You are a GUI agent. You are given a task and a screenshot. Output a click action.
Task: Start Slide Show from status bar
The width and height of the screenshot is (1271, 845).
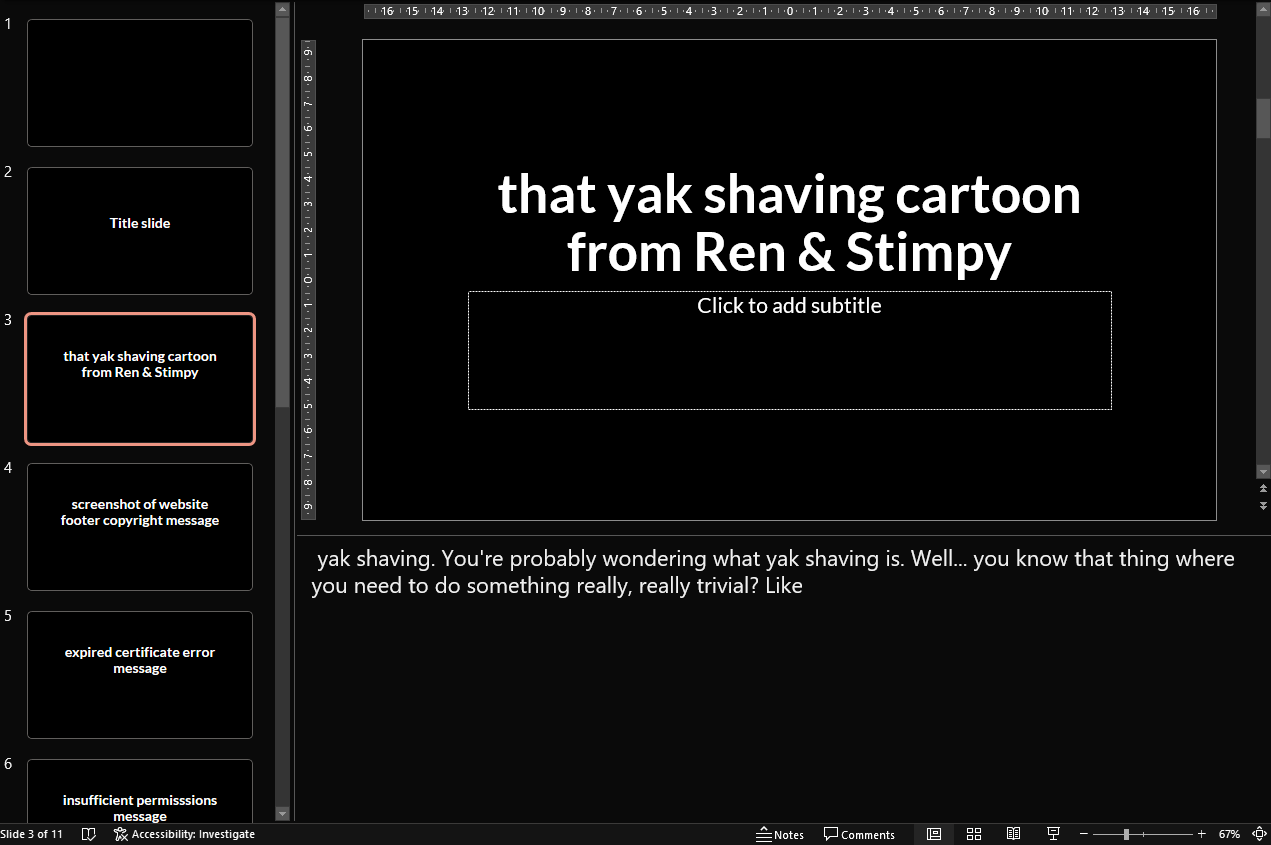point(1053,834)
